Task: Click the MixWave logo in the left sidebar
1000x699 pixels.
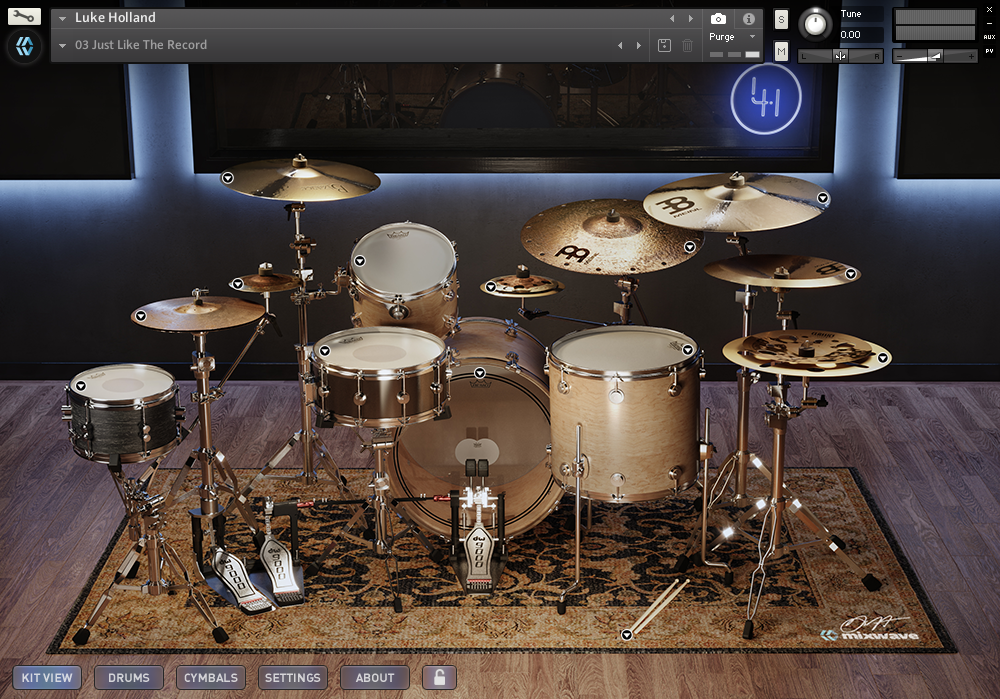Action: [x=23, y=47]
